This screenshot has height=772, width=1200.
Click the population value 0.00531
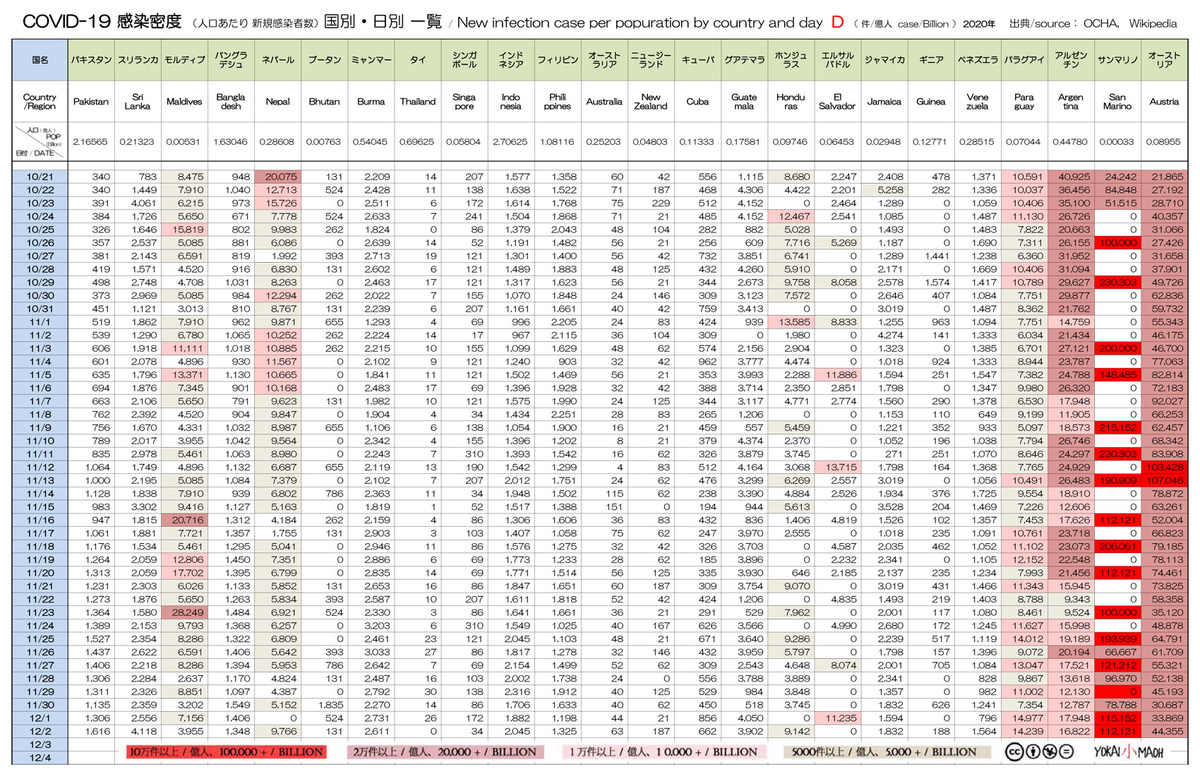pos(184,143)
